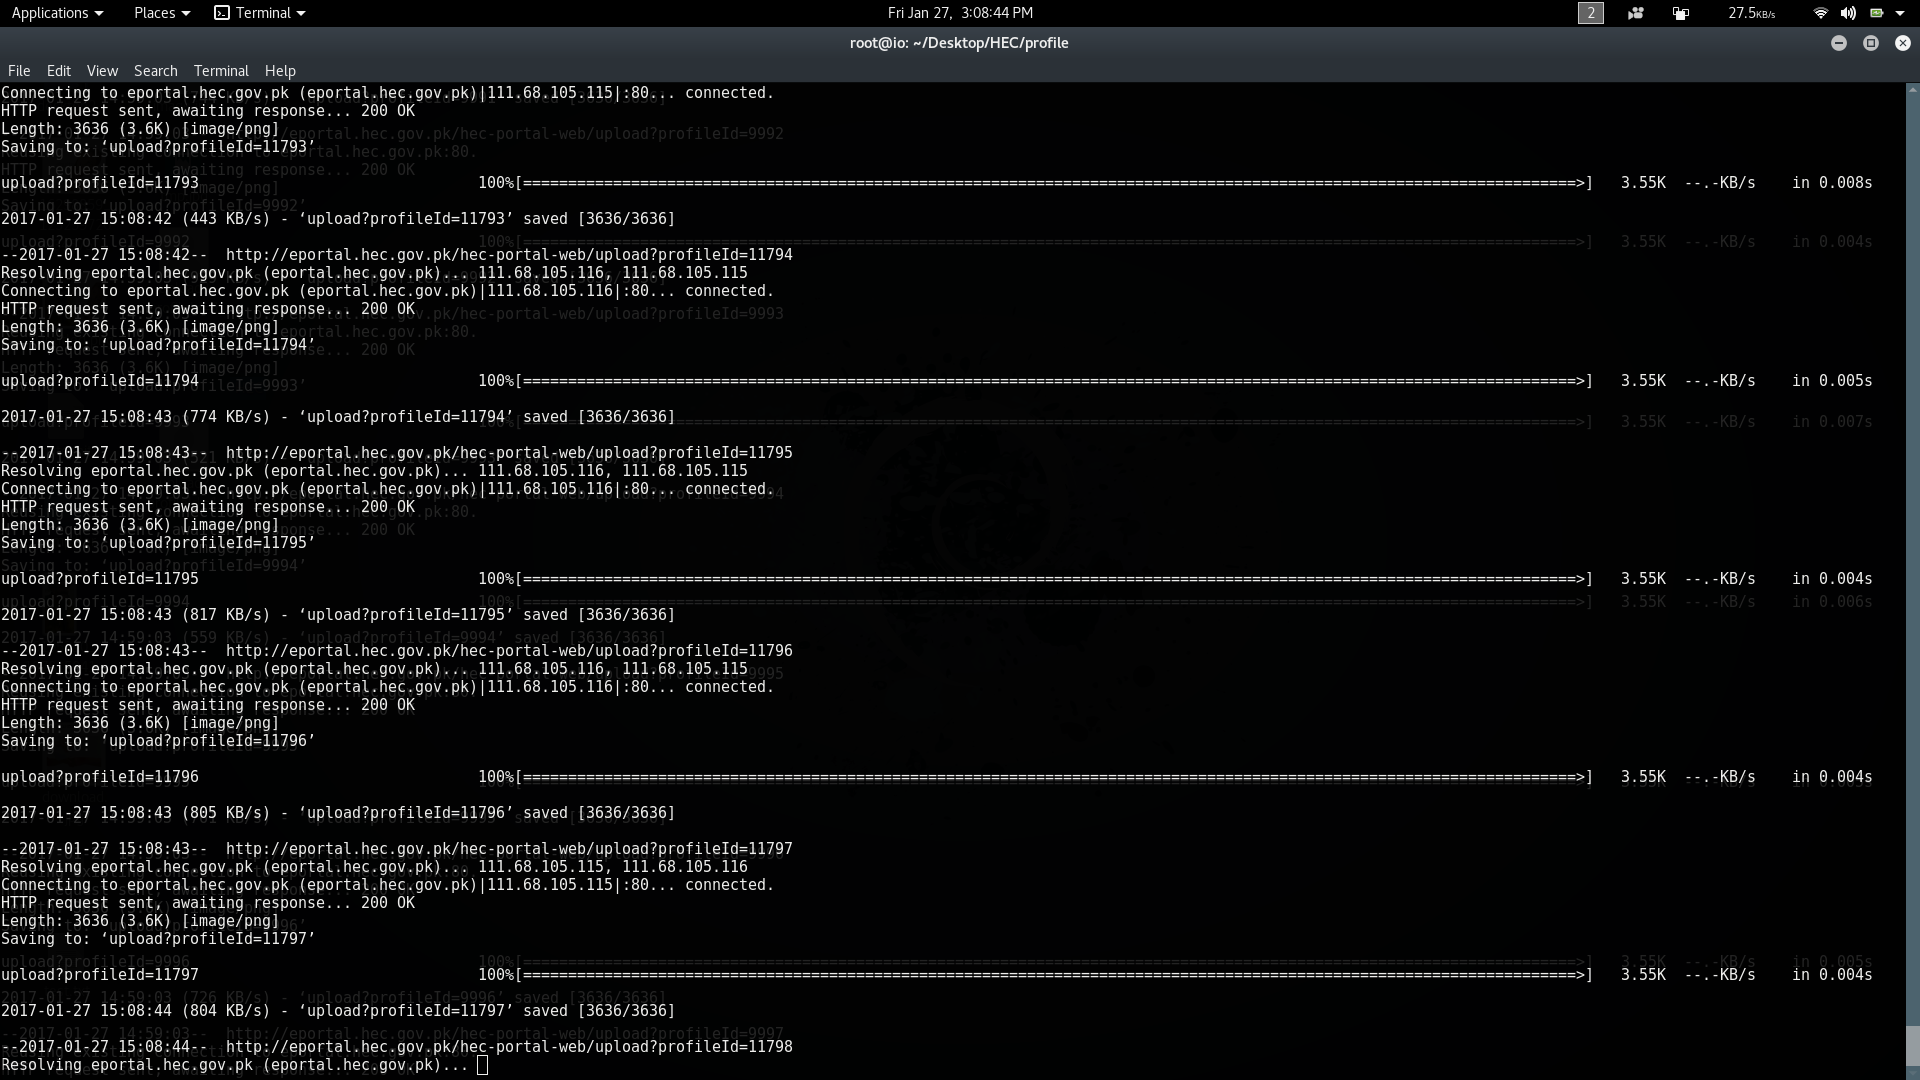Expand the Places menu in top bar
This screenshot has width=1920, height=1080.
162,13
